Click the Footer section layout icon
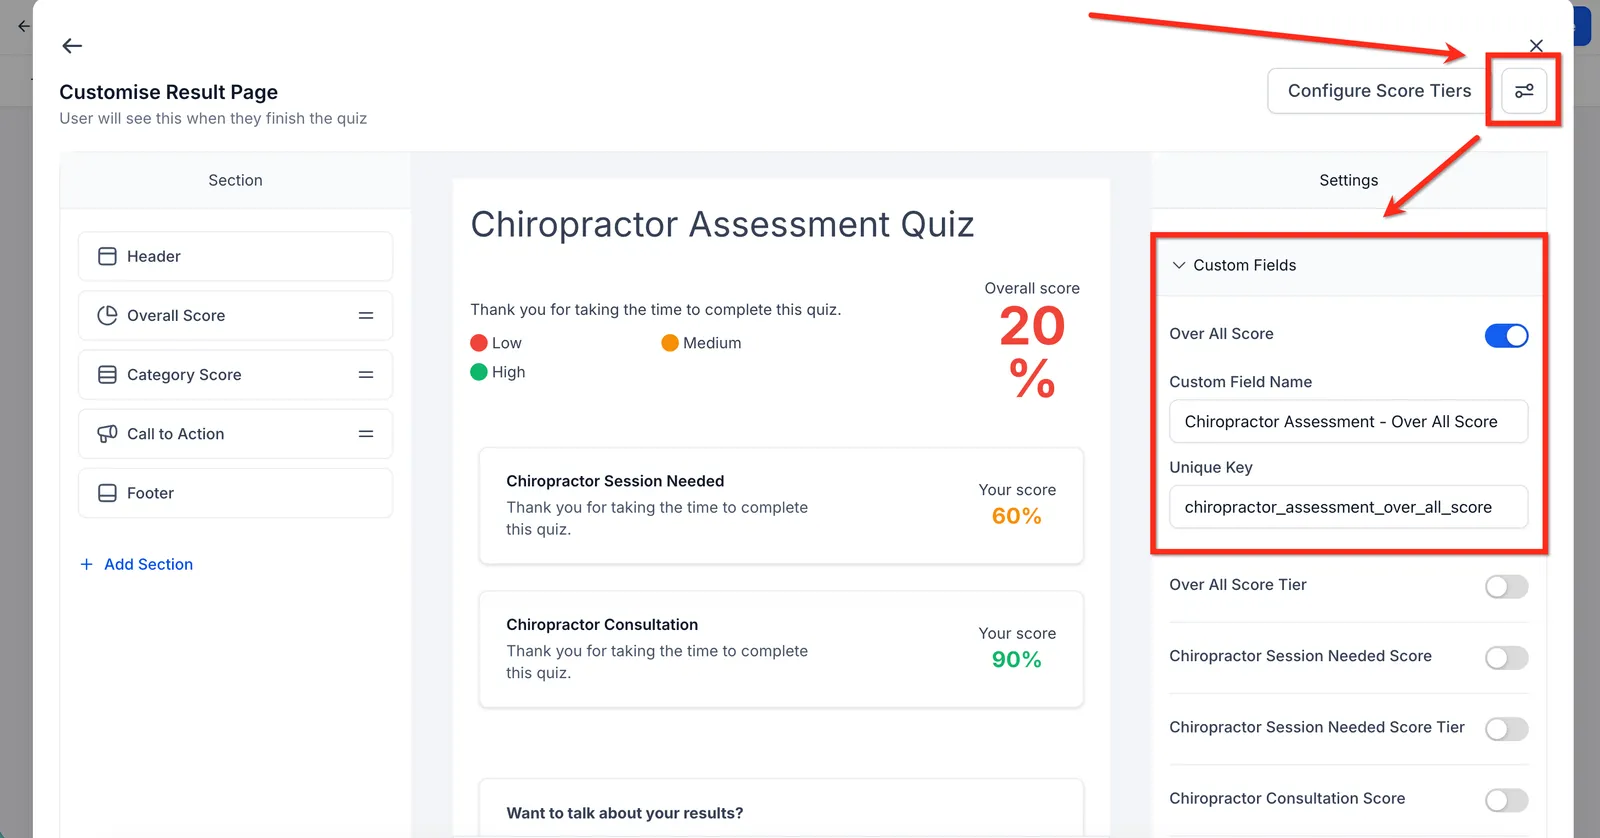1600x838 pixels. [x=107, y=493]
